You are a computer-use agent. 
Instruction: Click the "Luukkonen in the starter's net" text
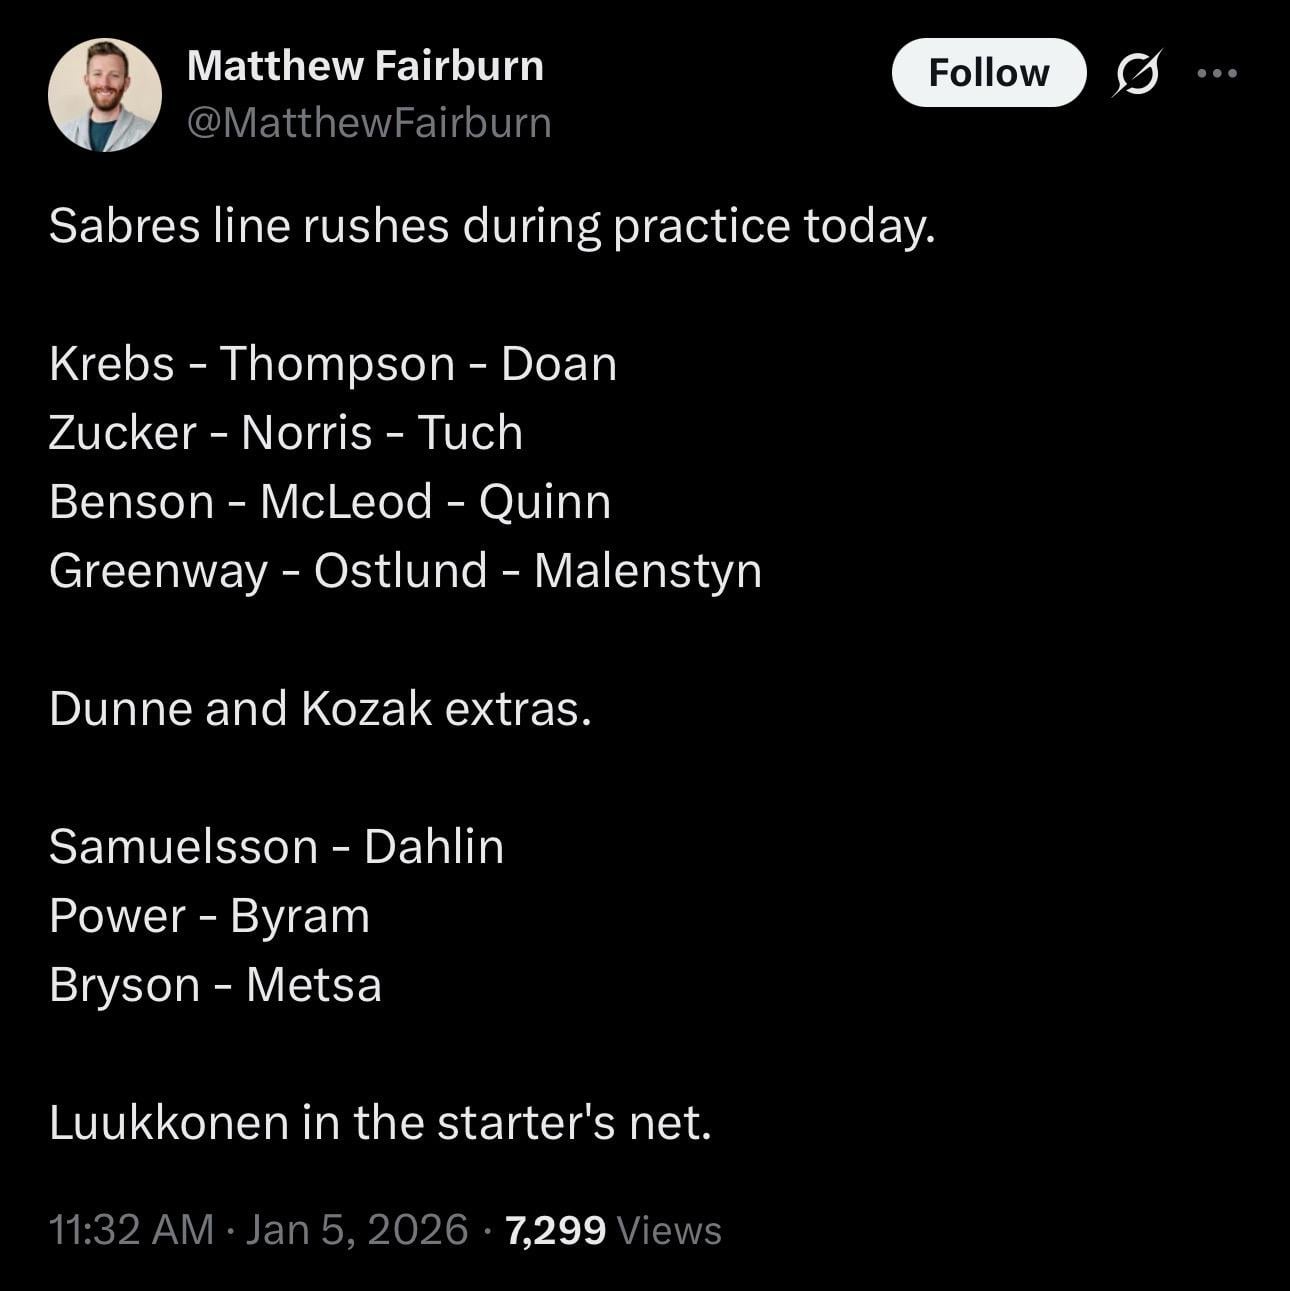tap(380, 1123)
